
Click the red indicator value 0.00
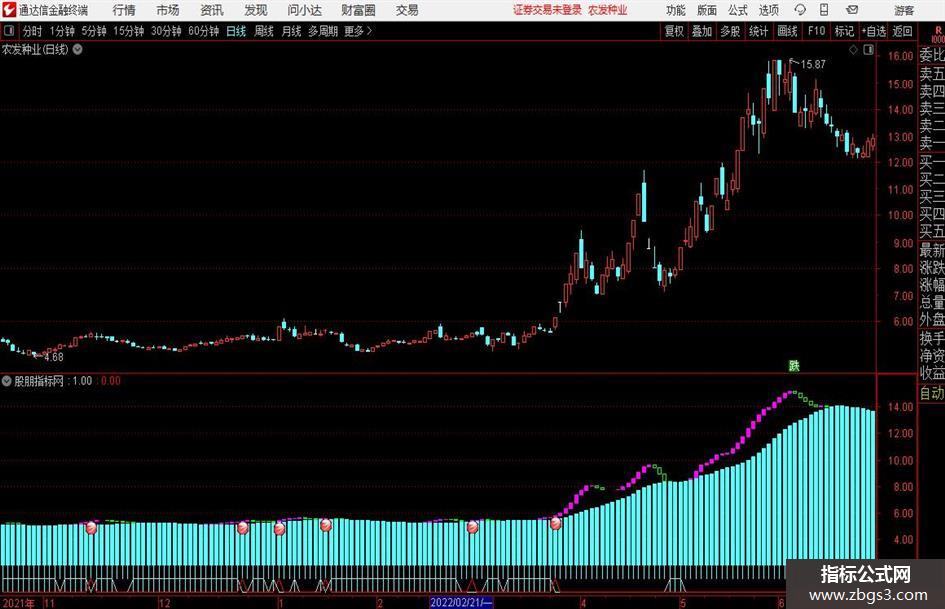[x=111, y=381]
